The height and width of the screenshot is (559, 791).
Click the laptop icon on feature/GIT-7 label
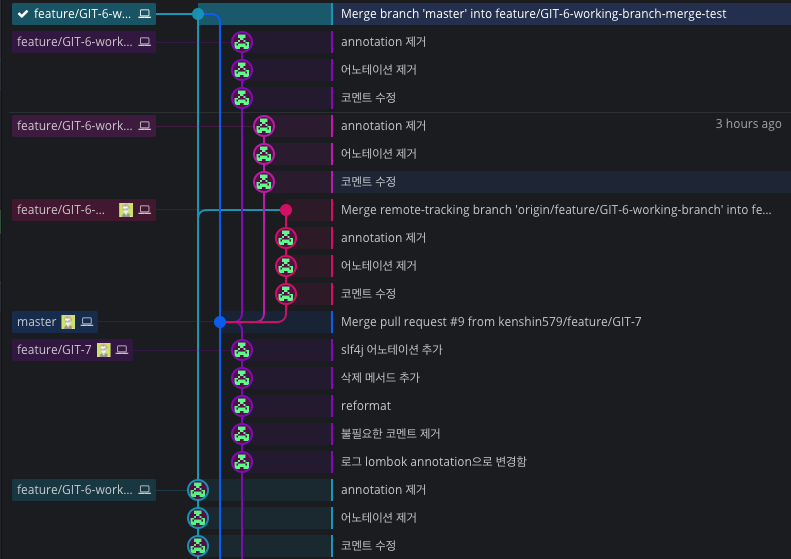tap(122, 350)
